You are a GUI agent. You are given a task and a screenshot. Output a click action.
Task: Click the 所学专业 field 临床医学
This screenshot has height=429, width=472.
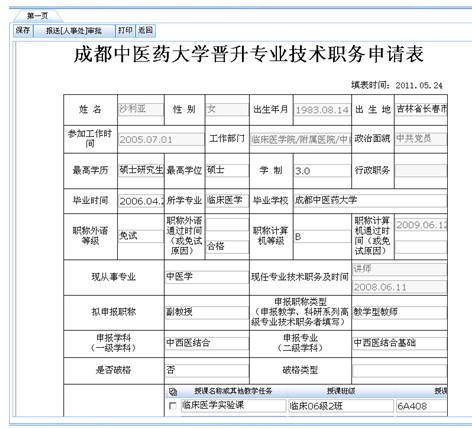coord(227,200)
